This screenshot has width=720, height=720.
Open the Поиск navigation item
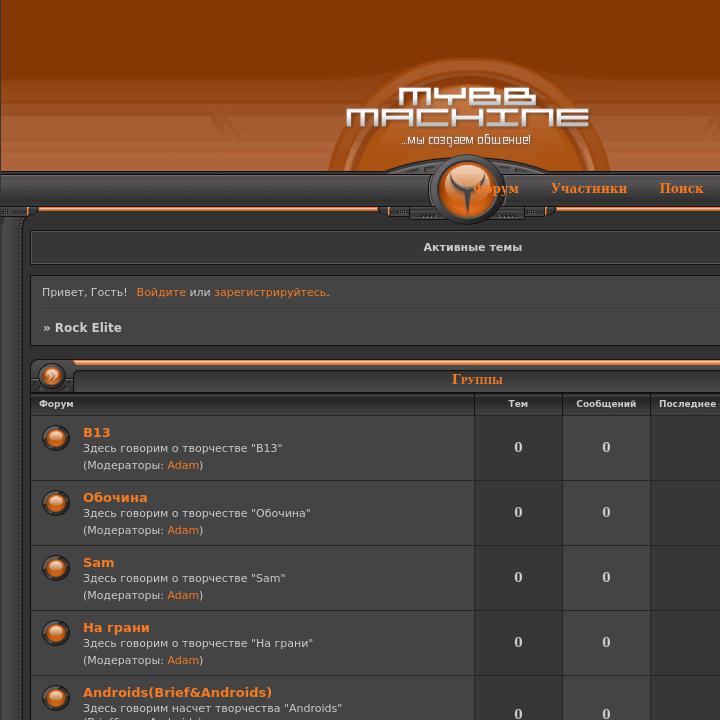click(x=681, y=188)
